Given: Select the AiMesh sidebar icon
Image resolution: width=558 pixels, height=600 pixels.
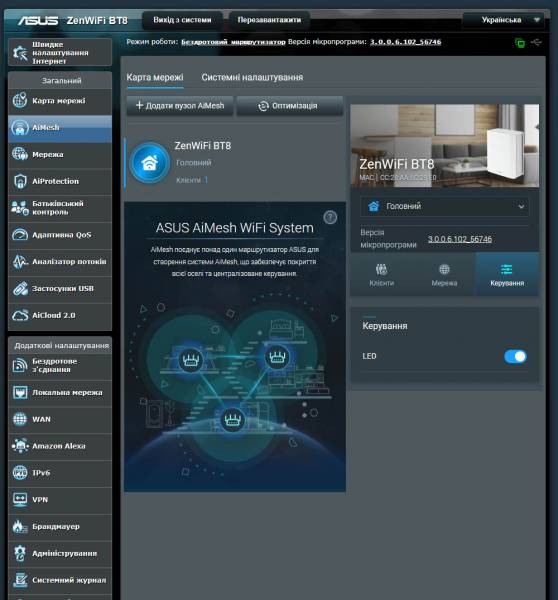Looking at the screenshot, I should click(x=20, y=127).
